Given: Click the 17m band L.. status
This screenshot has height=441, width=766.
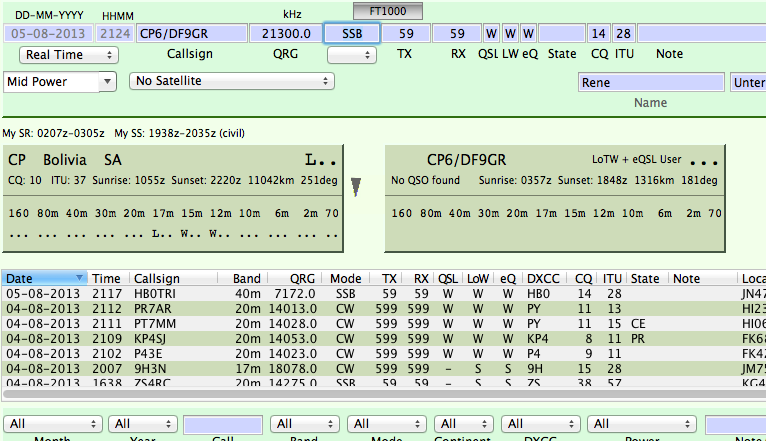Looking at the screenshot, I should 162,234.
